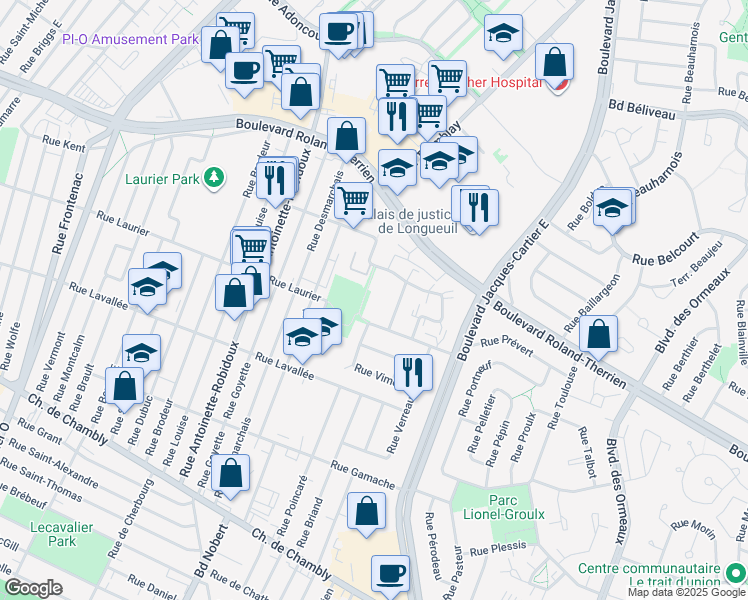Open the coffee cup marker near Rue Adoncour

(338, 33)
